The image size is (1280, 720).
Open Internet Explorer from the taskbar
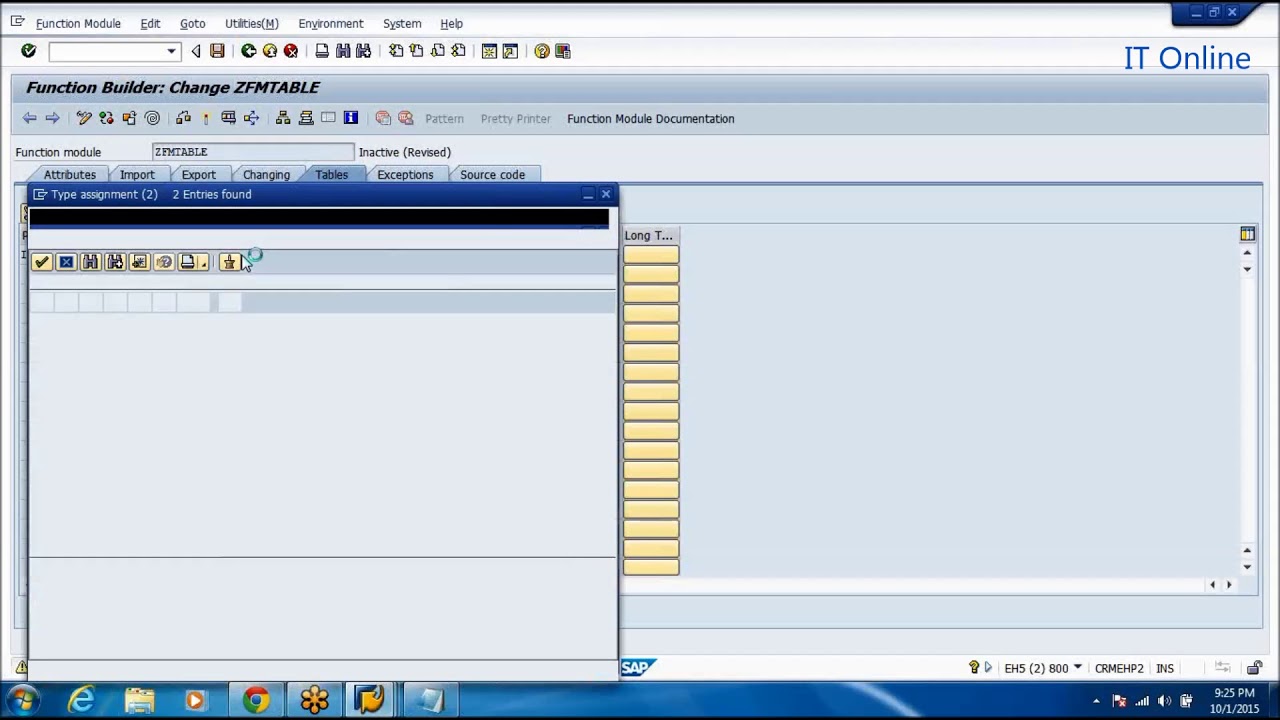81,700
